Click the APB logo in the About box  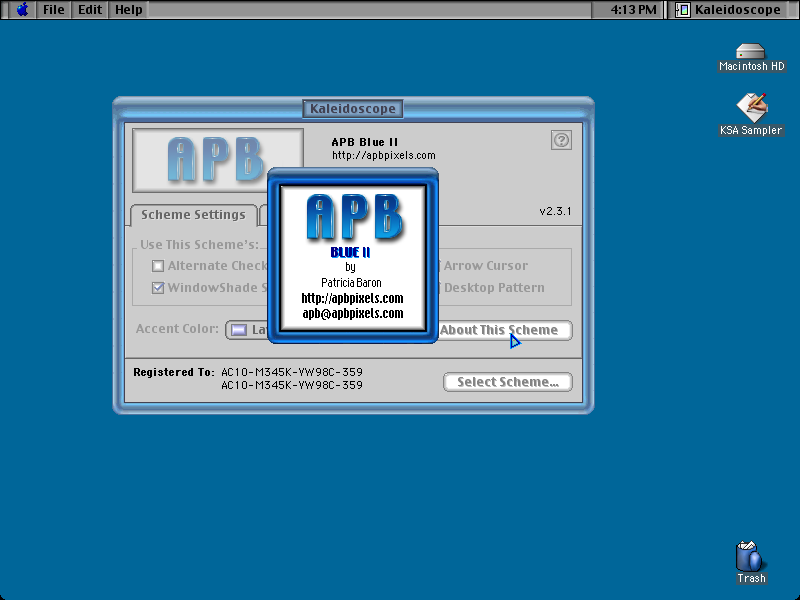(354, 216)
